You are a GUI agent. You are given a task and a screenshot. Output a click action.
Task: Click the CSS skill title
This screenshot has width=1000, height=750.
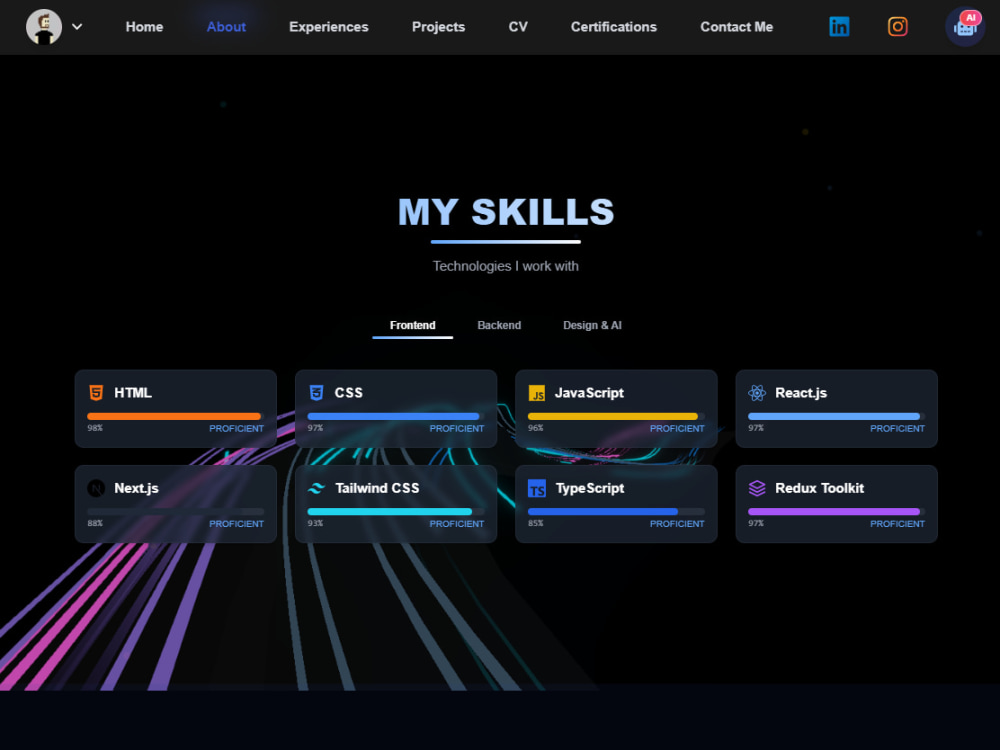click(x=349, y=393)
